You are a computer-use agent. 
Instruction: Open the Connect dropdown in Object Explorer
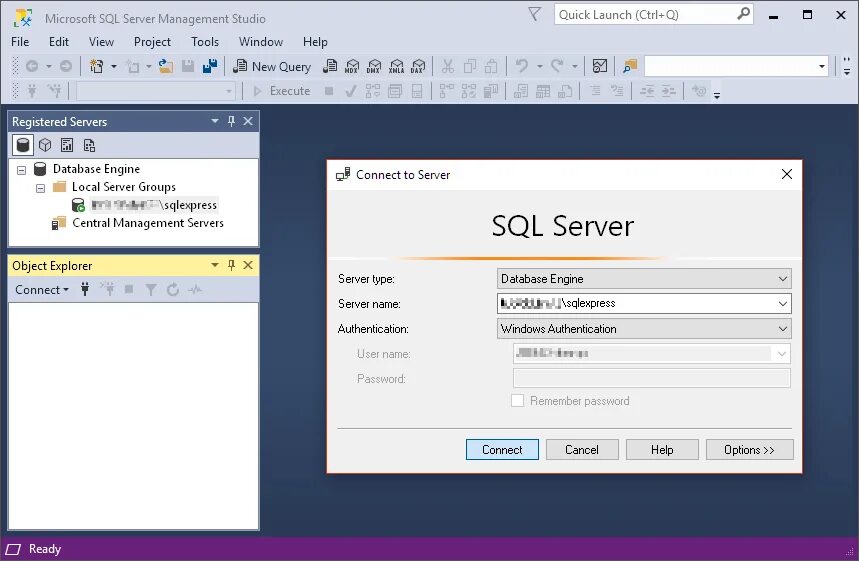(x=42, y=289)
